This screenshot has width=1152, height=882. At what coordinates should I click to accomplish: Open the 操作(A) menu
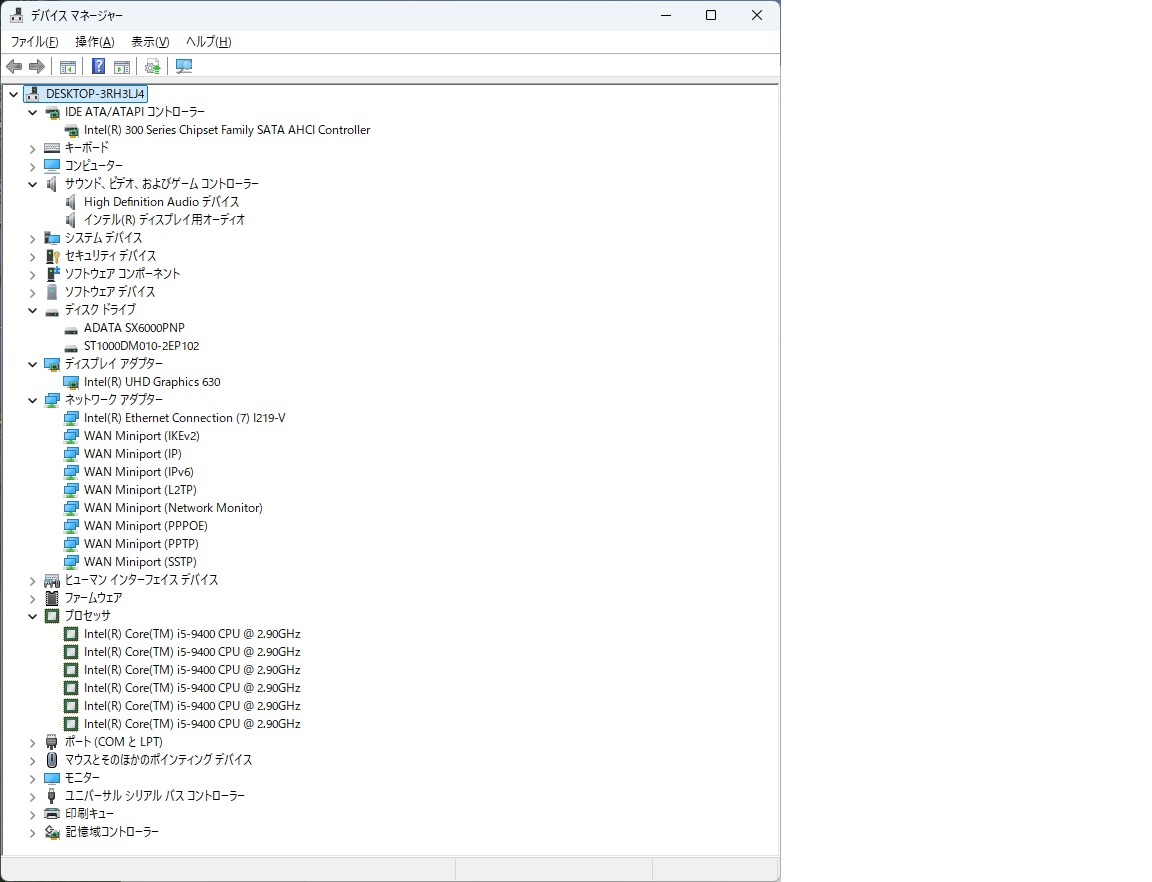[94, 42]
